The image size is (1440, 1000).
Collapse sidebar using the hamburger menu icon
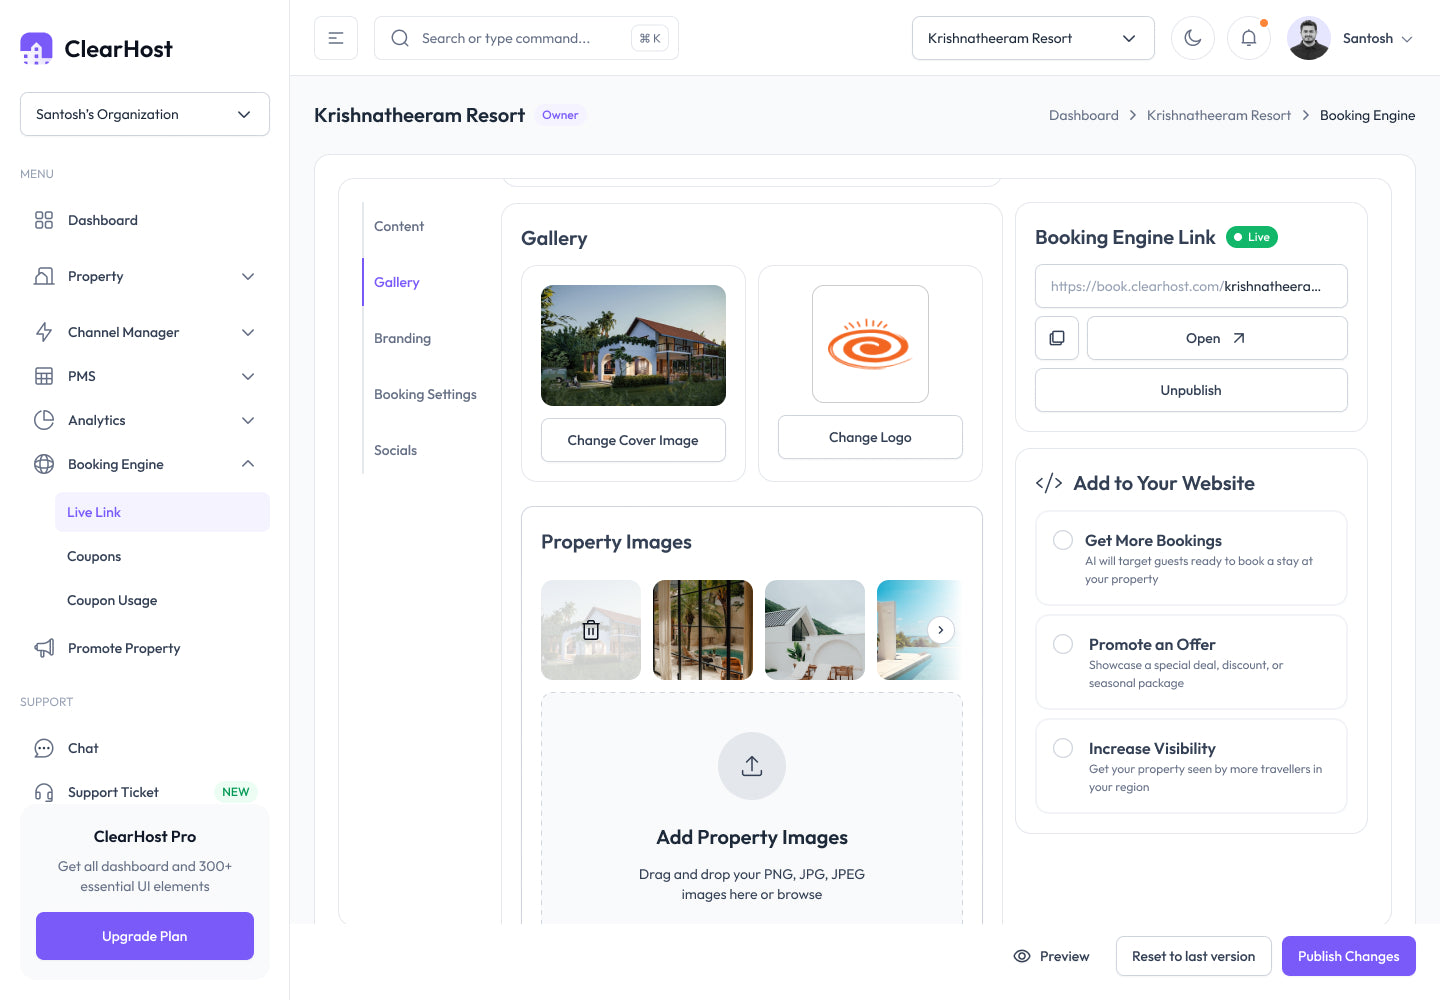coord(336,38)
